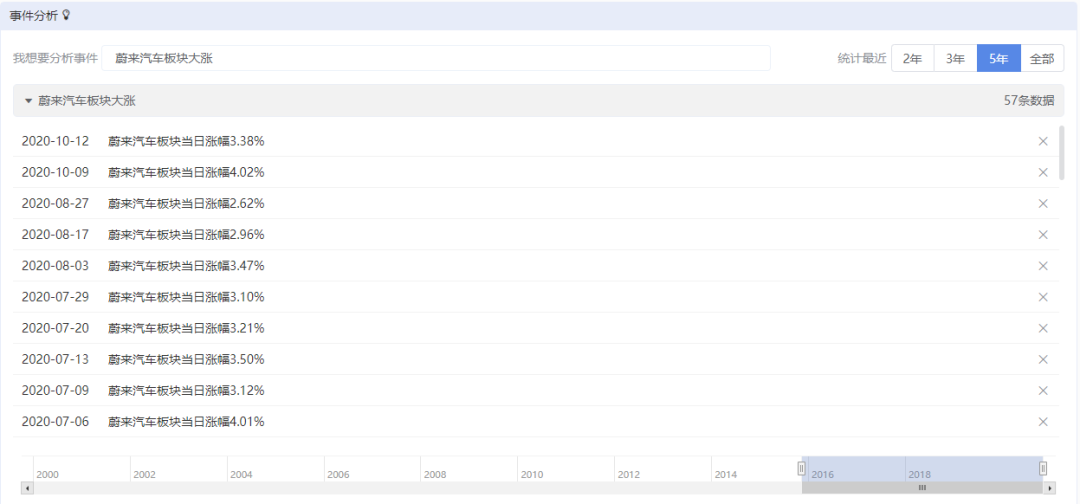This screenshot has height=504, width=1080.
Task: Click the lightbulb icon beside 事件分析
Action: point(67,15)
